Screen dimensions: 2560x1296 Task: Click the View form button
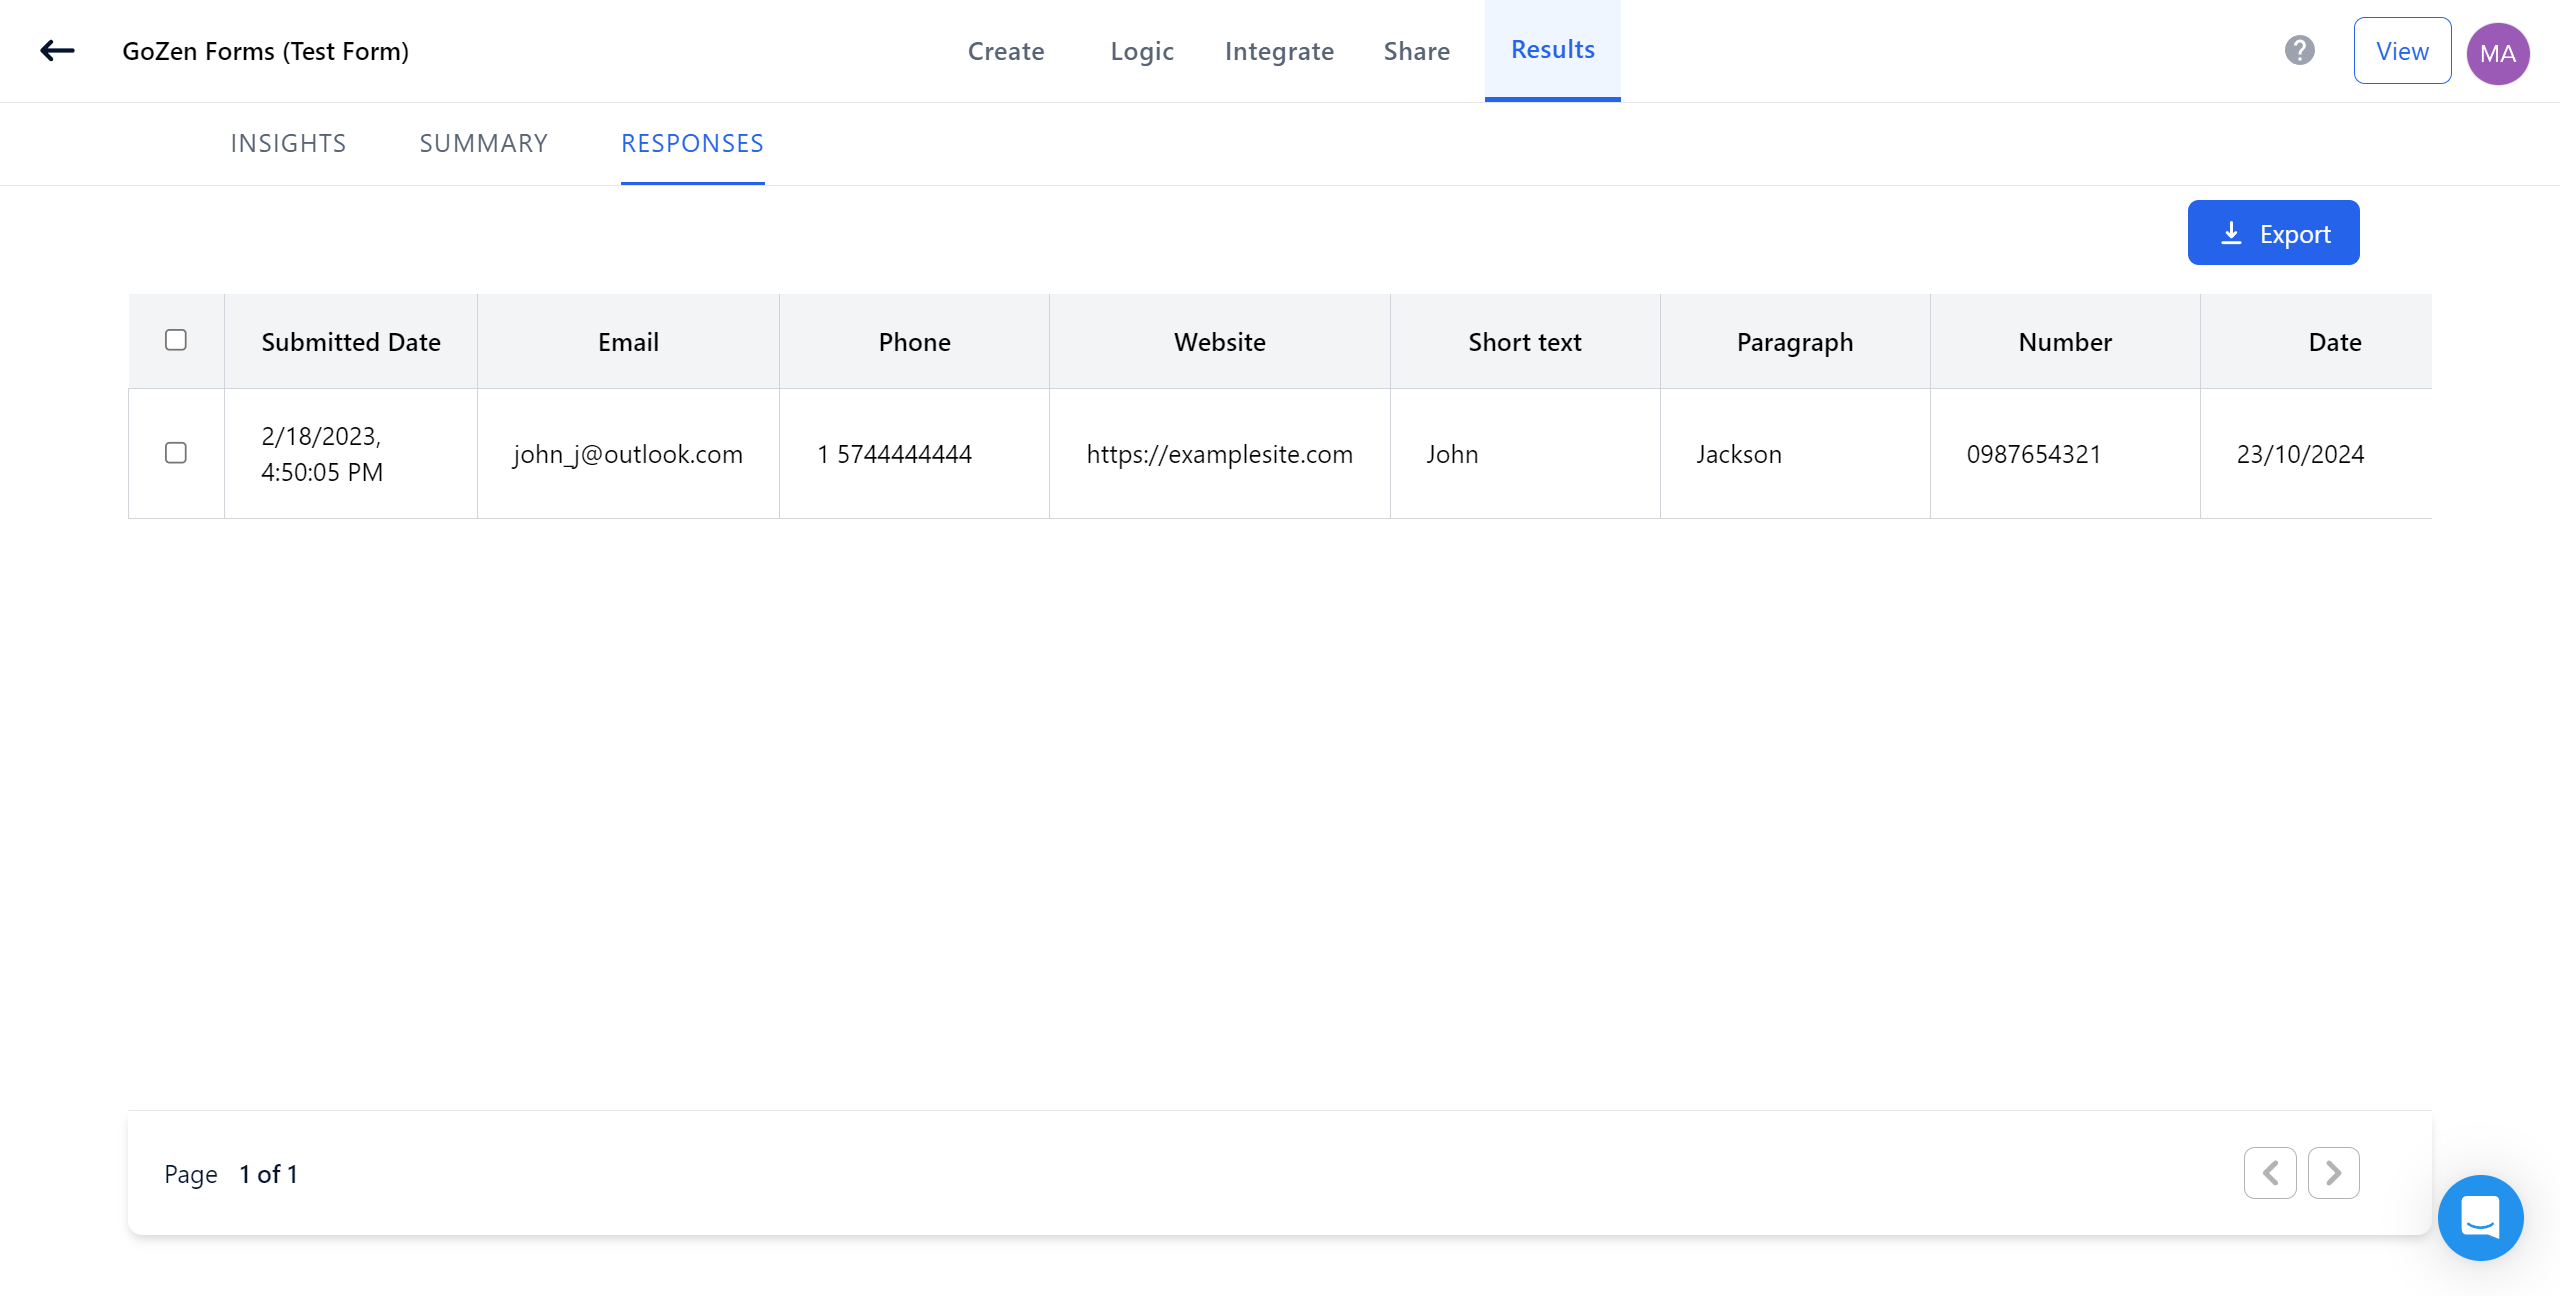(x=2402, y=51)
